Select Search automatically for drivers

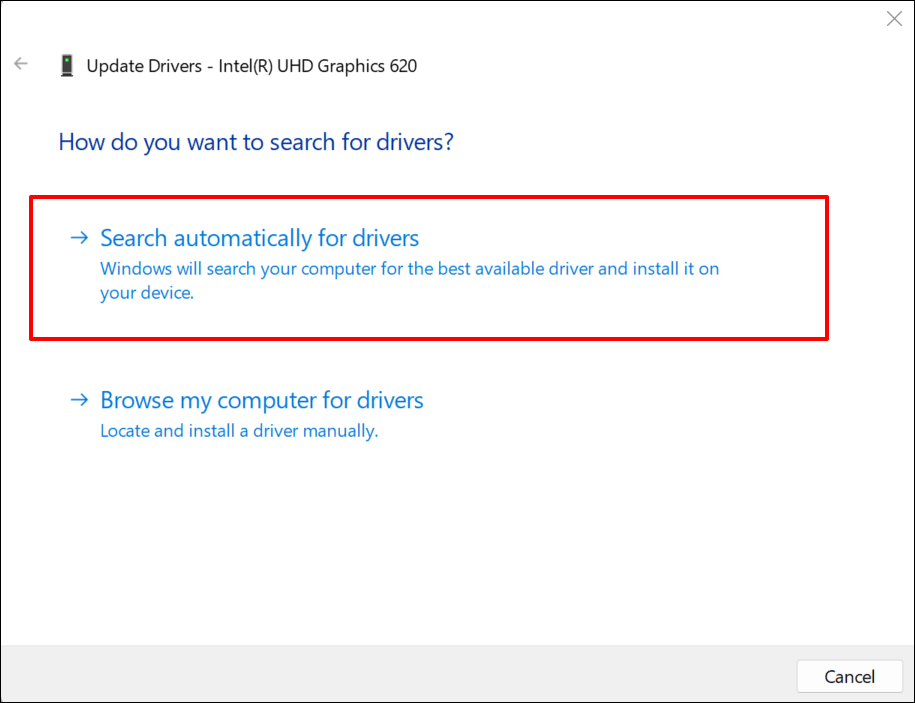tap(259, 238)
